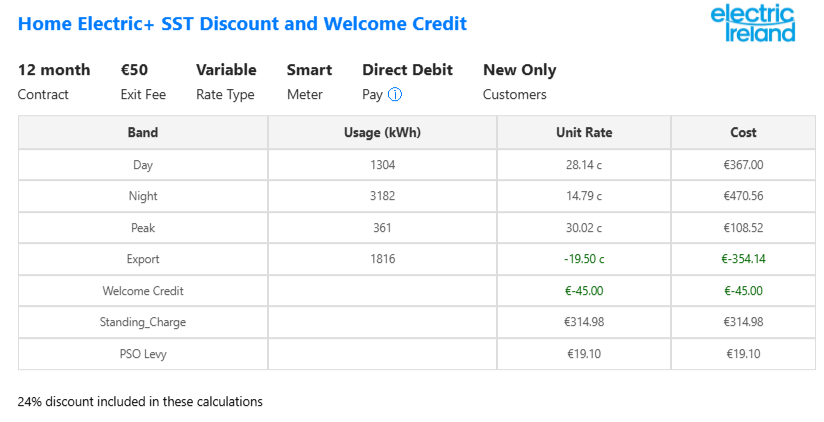824x422 pixels.
Task: Select the Usage (kWh) column header
Action: tap(383, 132)
